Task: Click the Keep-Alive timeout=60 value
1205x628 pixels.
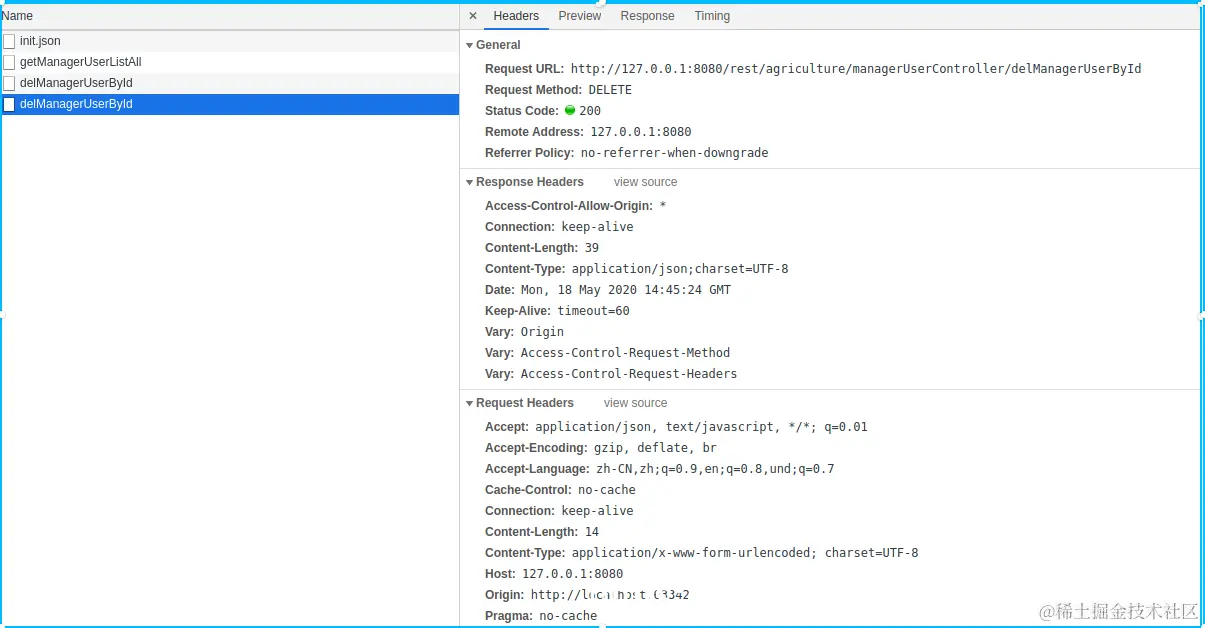Action: tap(594, 311)
